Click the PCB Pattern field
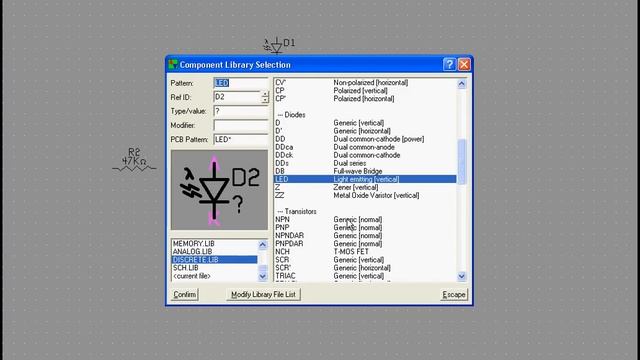 coord(240,139)
